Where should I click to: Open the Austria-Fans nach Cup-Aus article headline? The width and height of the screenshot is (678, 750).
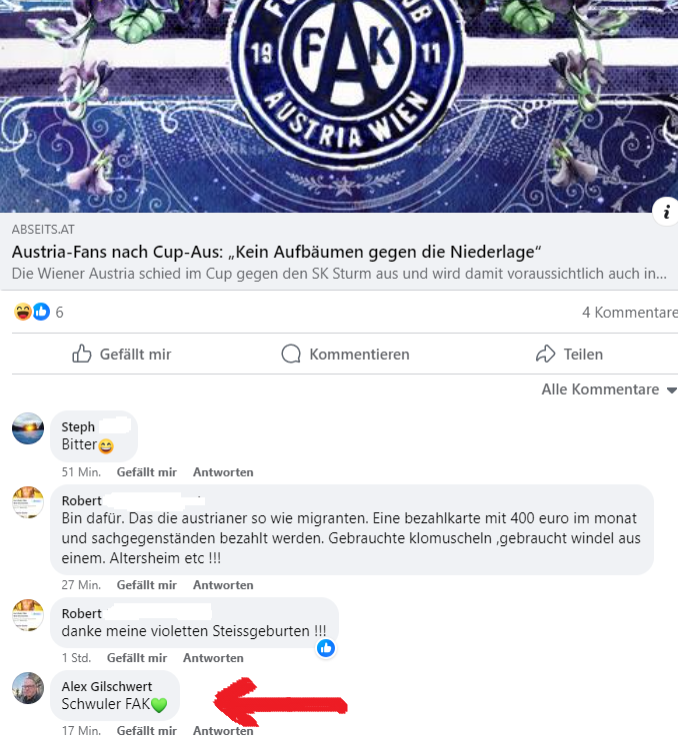pos(277,252)
